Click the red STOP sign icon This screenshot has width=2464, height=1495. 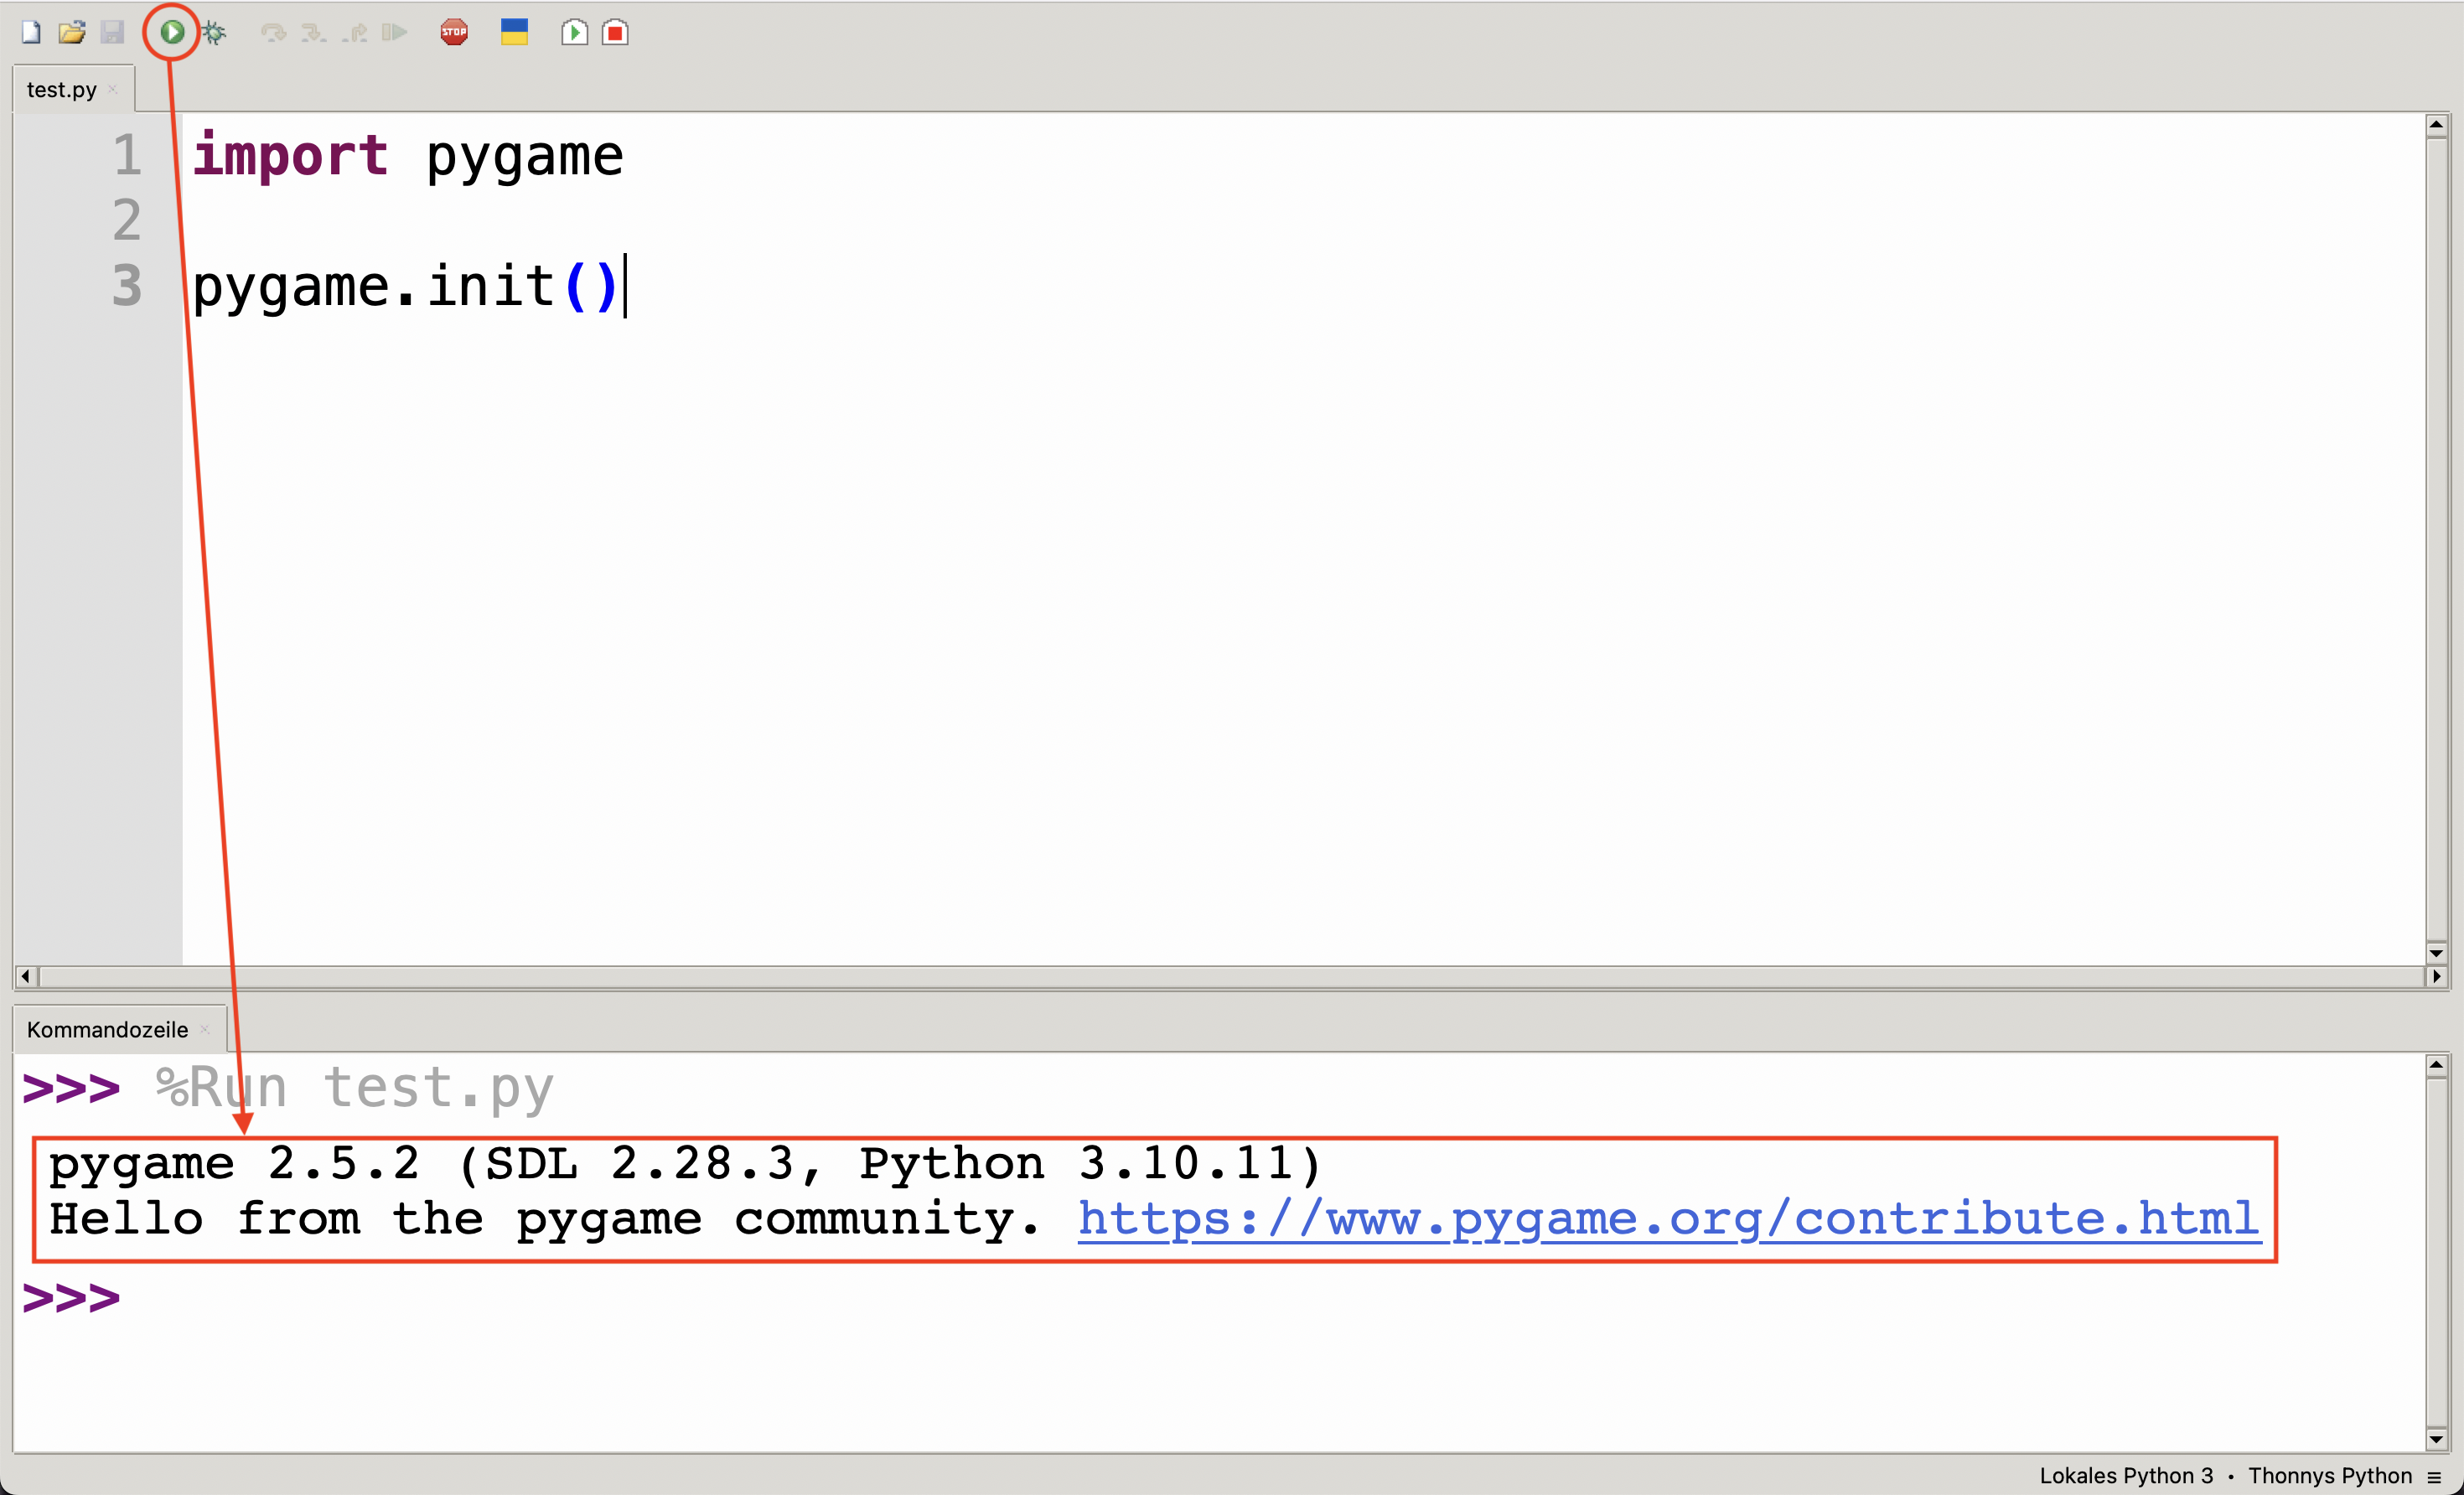pos(454,32)
